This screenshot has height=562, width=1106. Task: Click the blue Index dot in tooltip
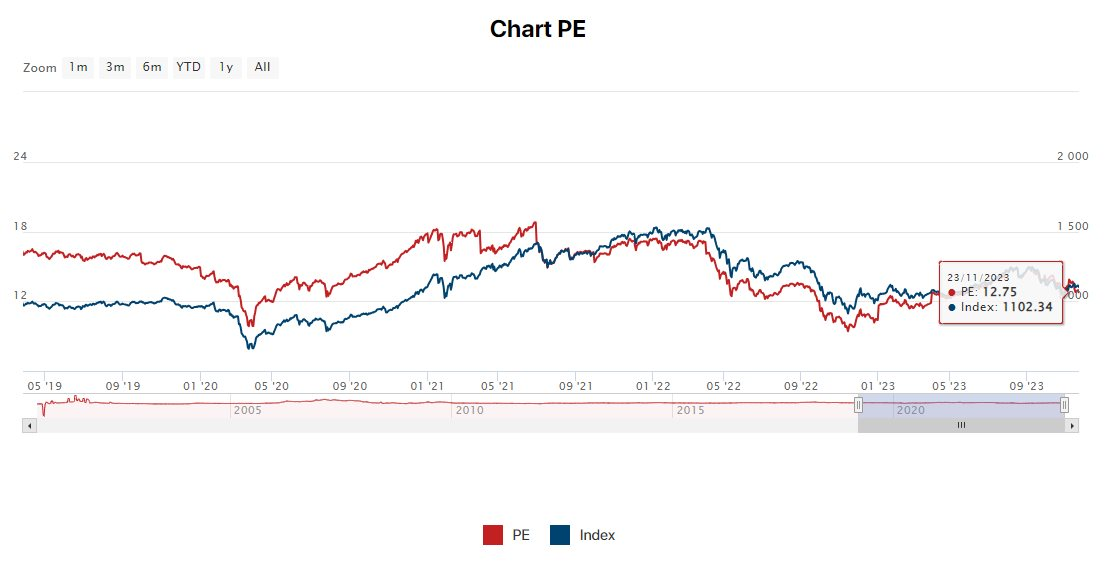click(x=951, y=307)
